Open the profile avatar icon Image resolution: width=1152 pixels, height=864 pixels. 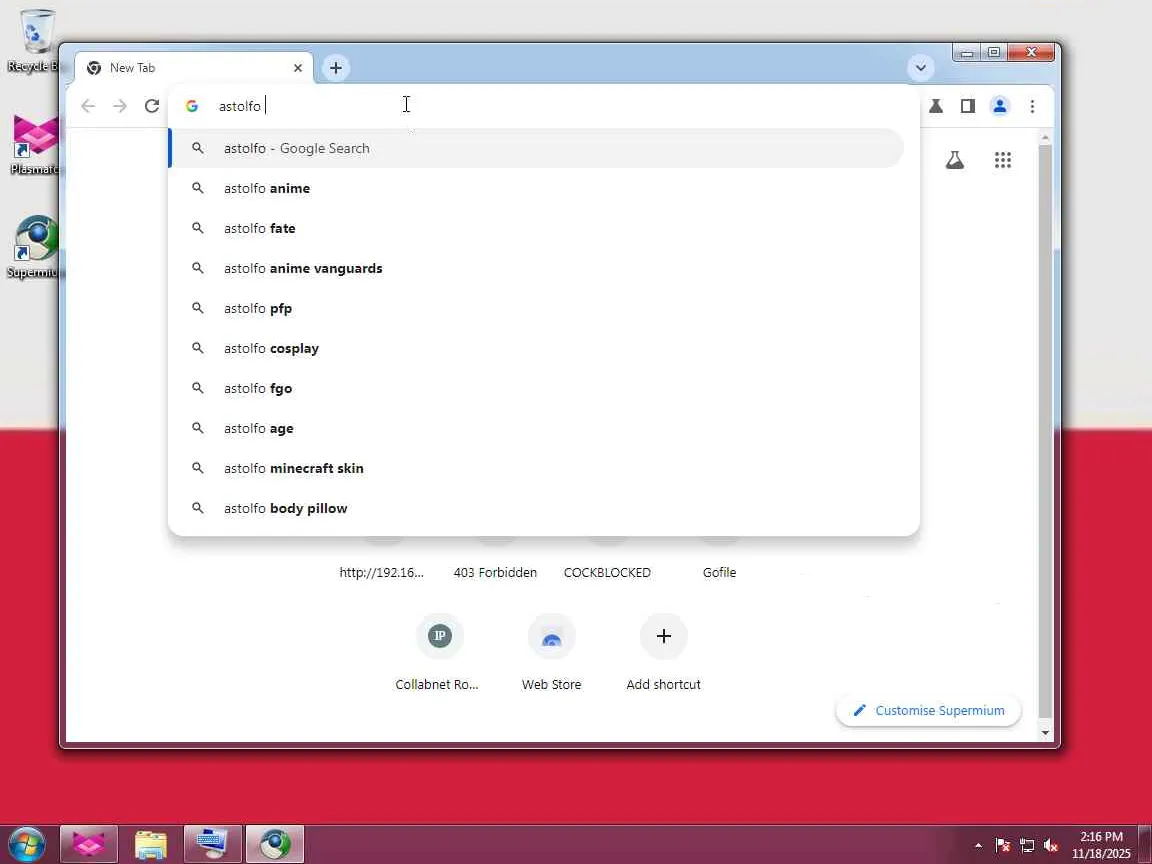[x=1000, y=106]
